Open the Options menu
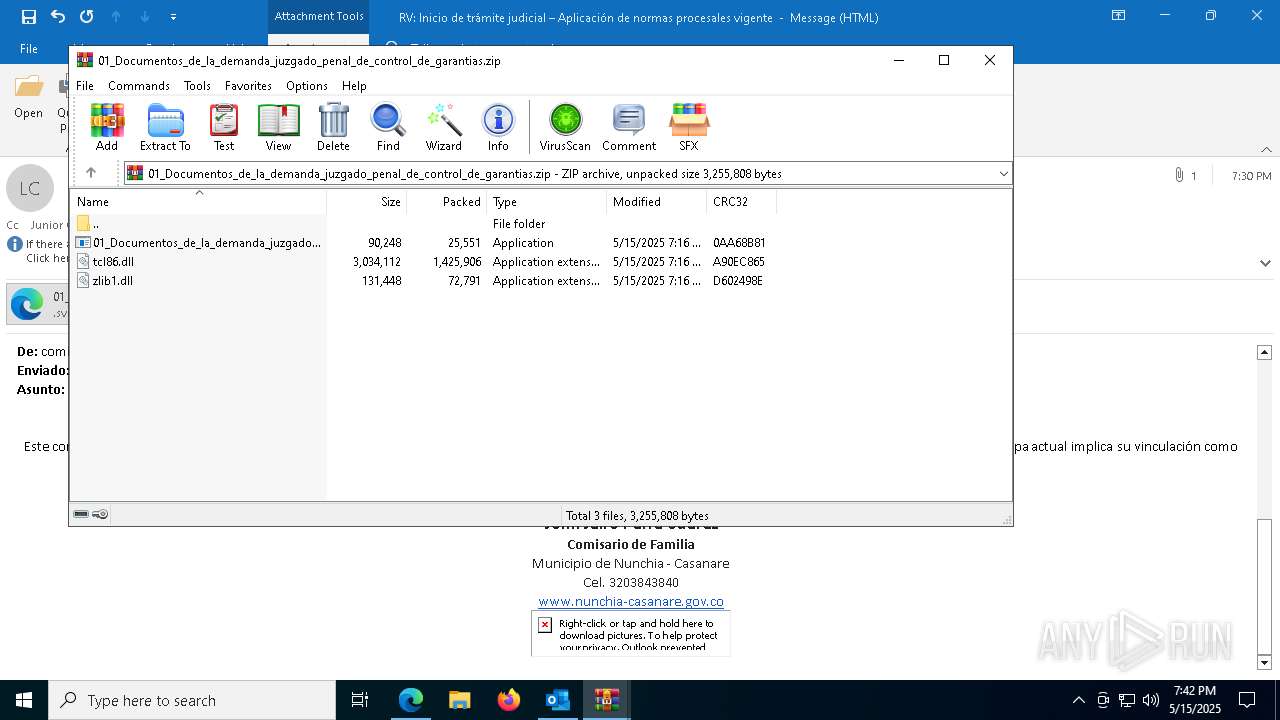Image resolution: width=1280 pixels, height=720 pixels. [307, 86]
